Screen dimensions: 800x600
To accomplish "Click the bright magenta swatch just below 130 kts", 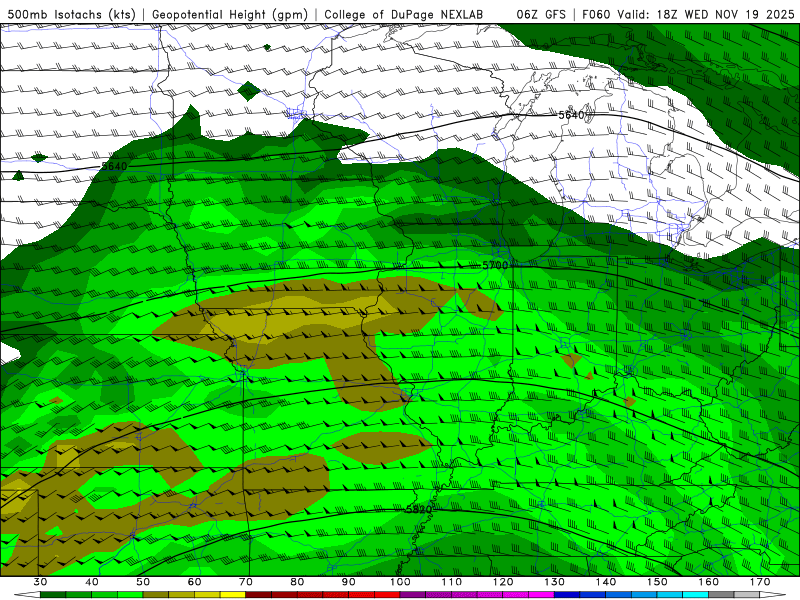I will (x=542, y=595).
